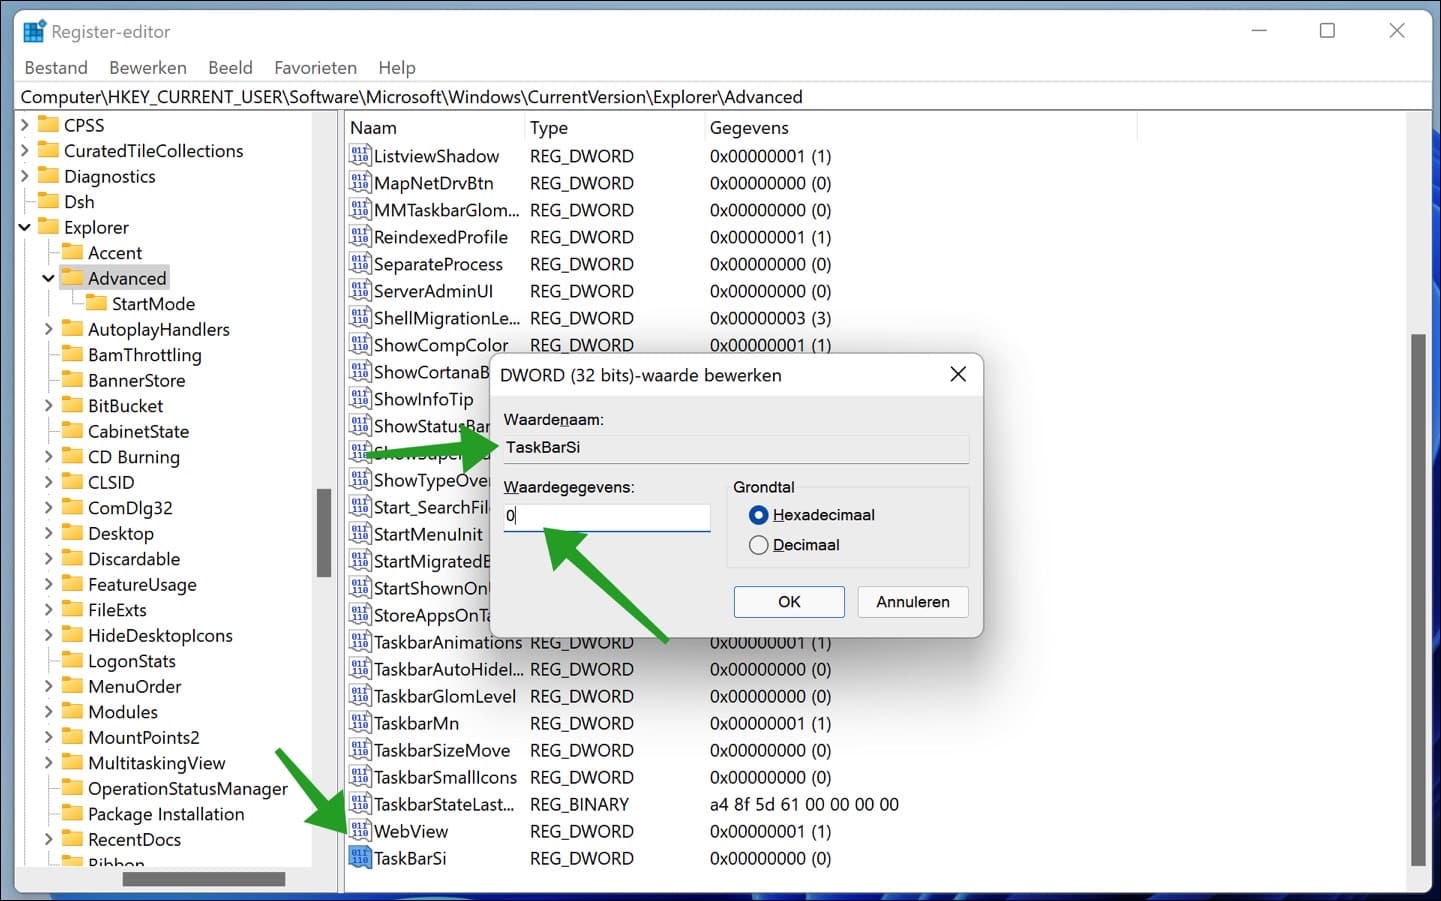Open the Favorieten menu
This screenshot has width=1441, height=901.
(315, 68)
